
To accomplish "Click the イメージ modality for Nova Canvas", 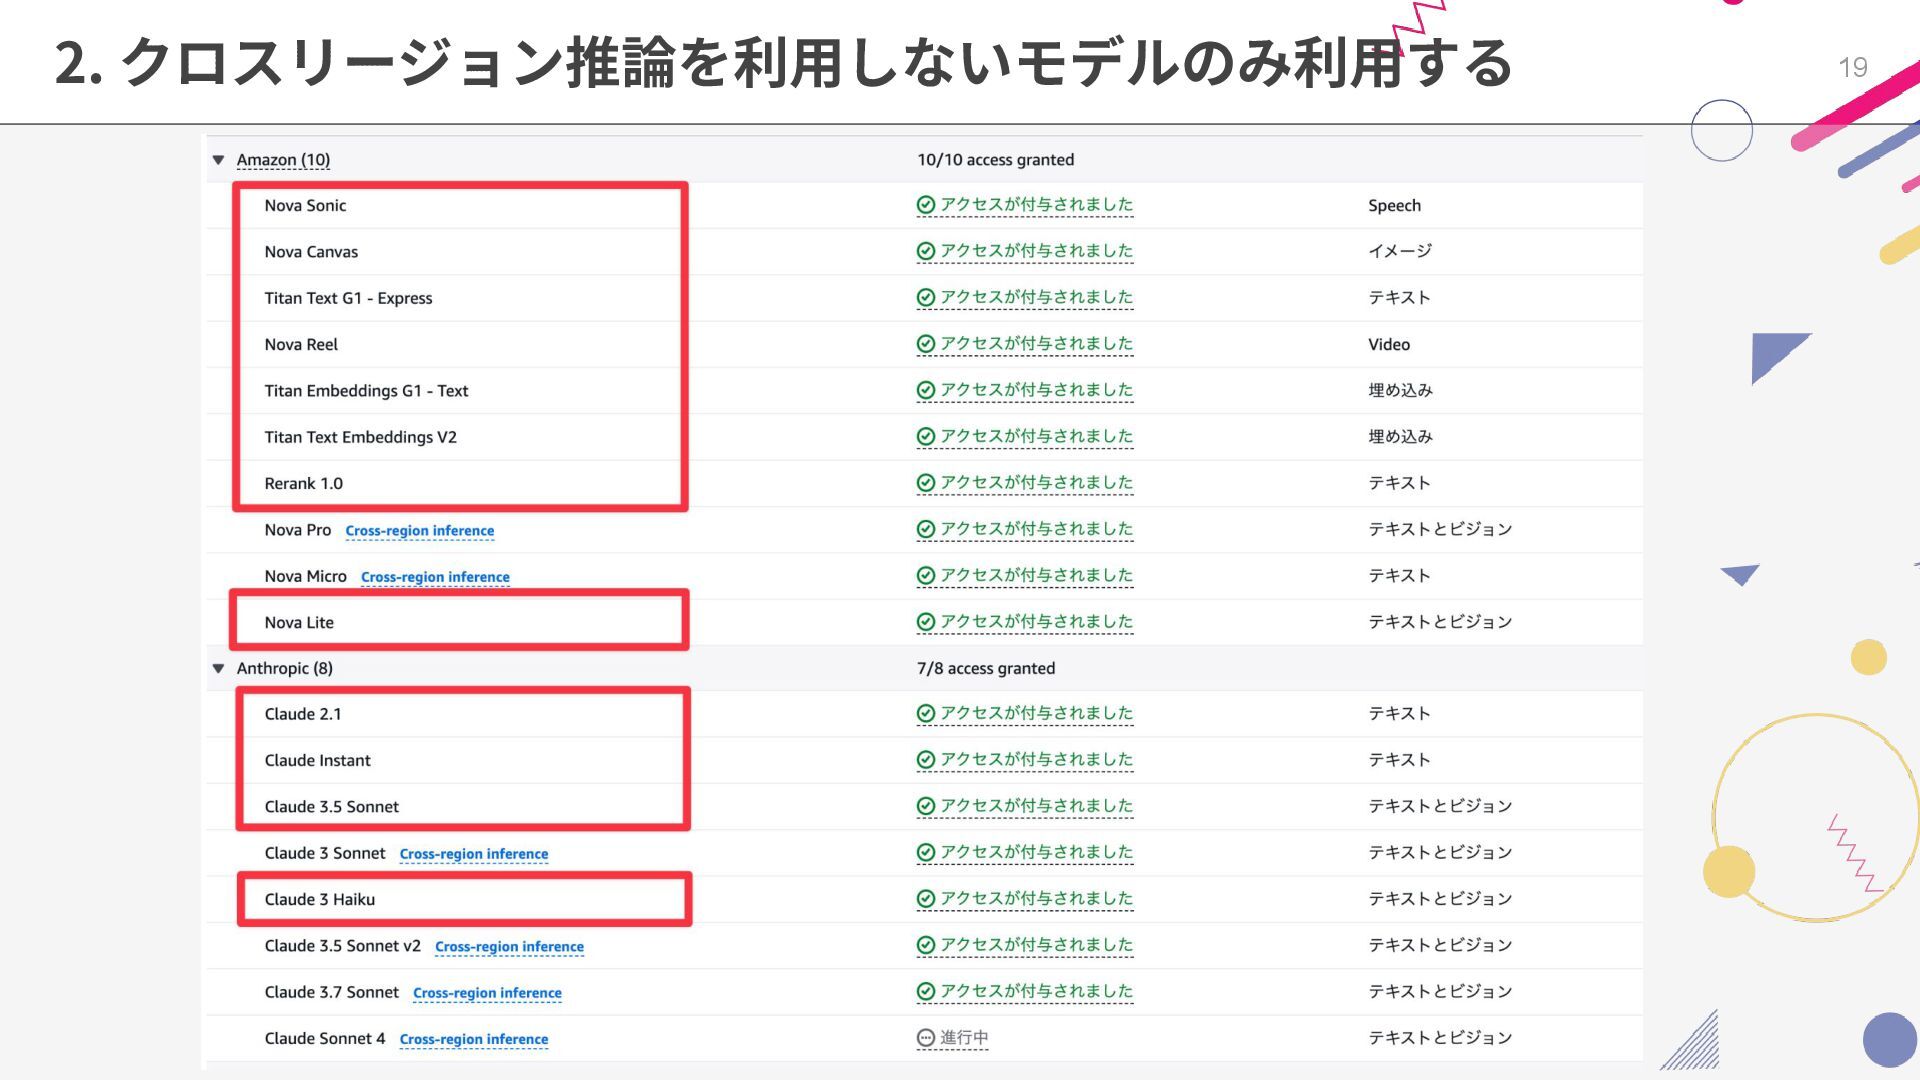I will [1399, 251].
